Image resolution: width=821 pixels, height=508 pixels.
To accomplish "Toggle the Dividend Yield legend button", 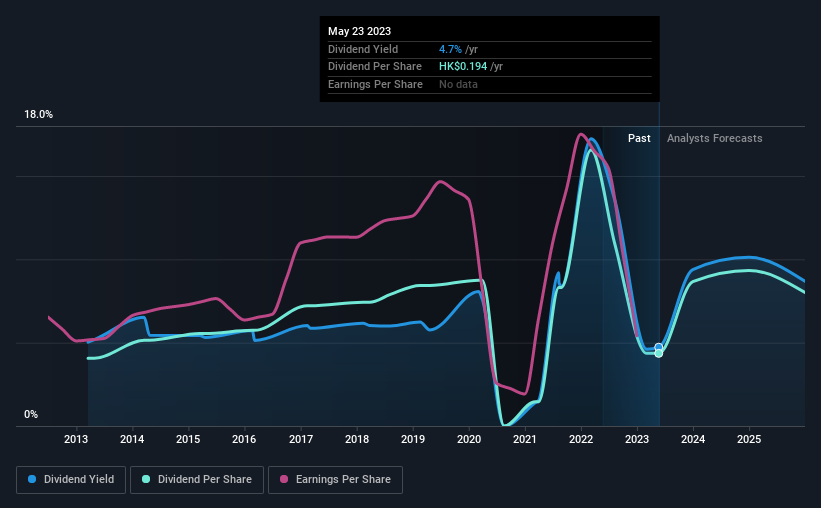I will point(71,480).
